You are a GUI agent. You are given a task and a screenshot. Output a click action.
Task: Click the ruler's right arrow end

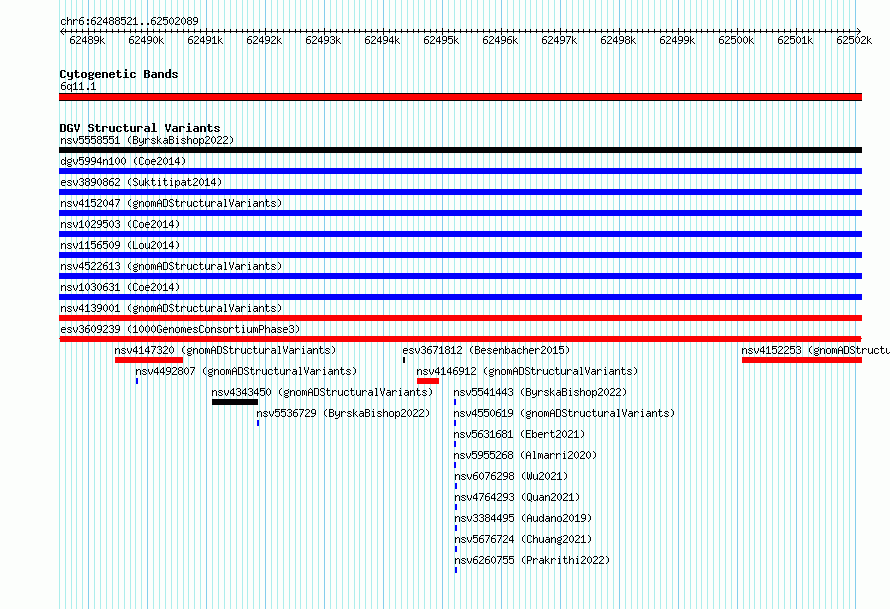click(x=859, y=31)
